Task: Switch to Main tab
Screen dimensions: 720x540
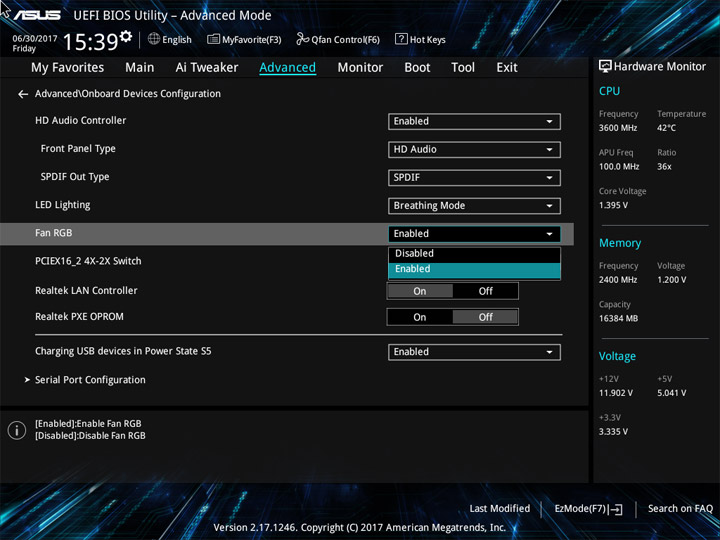Action: tap(140, 68)
